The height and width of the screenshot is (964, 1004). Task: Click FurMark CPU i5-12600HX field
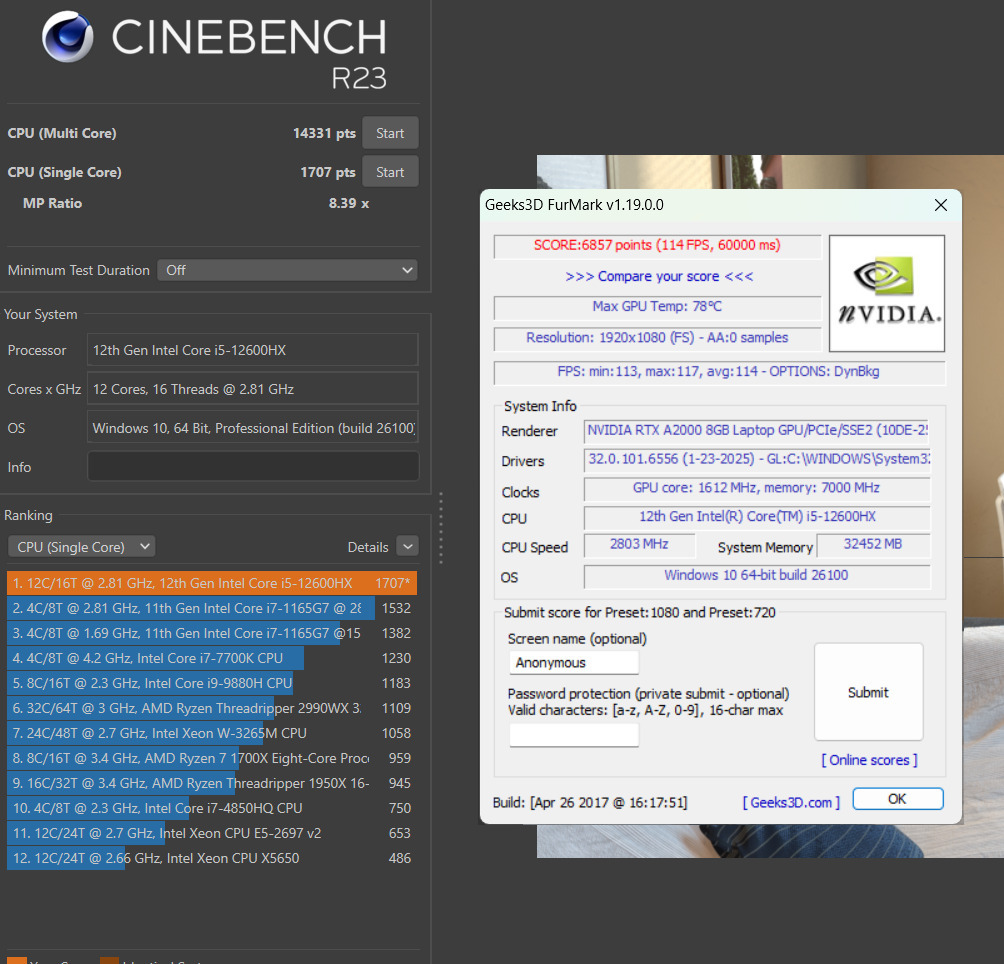757,517
